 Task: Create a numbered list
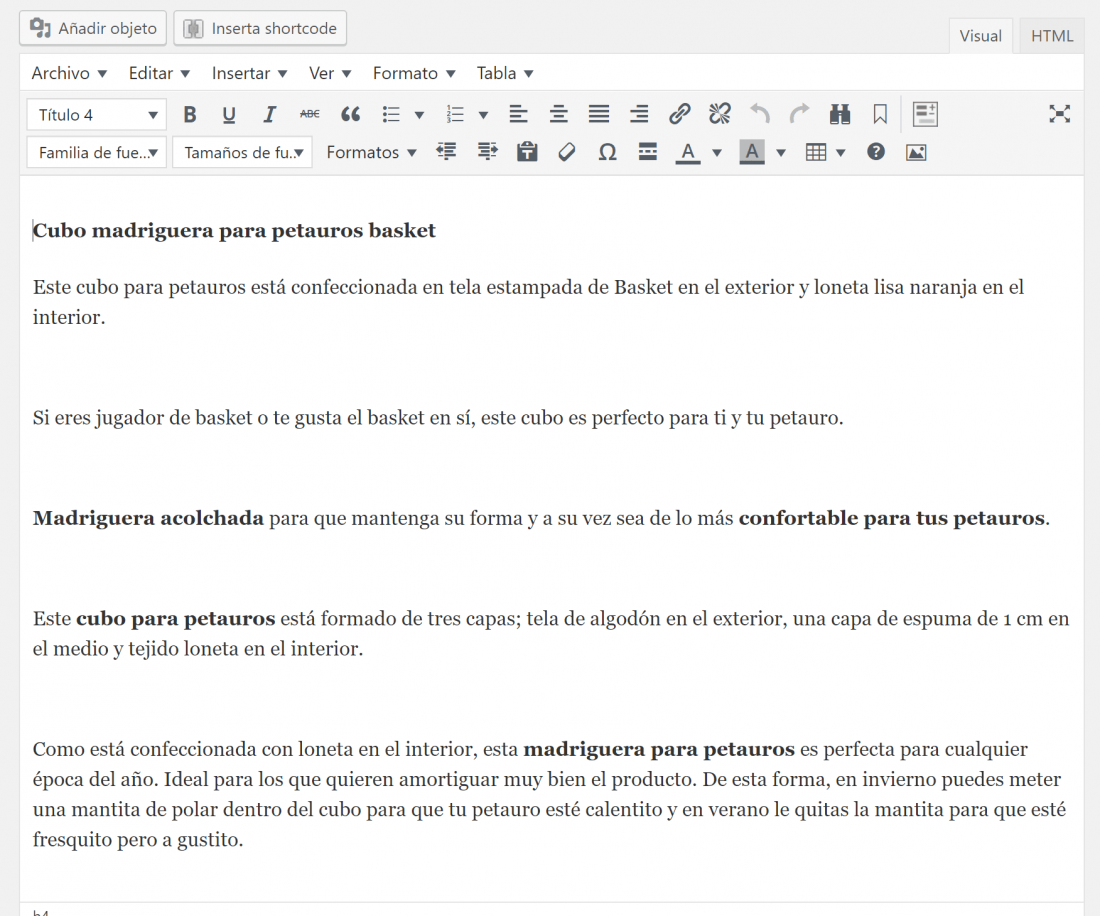click(x=455, y=114)
